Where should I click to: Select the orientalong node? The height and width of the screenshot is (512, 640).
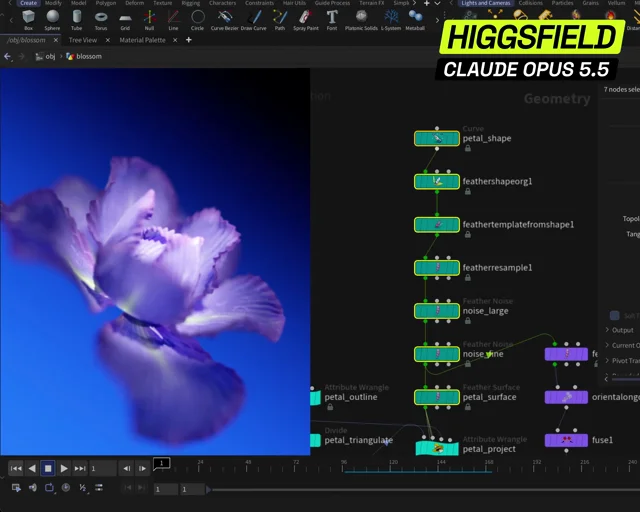[566, 397]
